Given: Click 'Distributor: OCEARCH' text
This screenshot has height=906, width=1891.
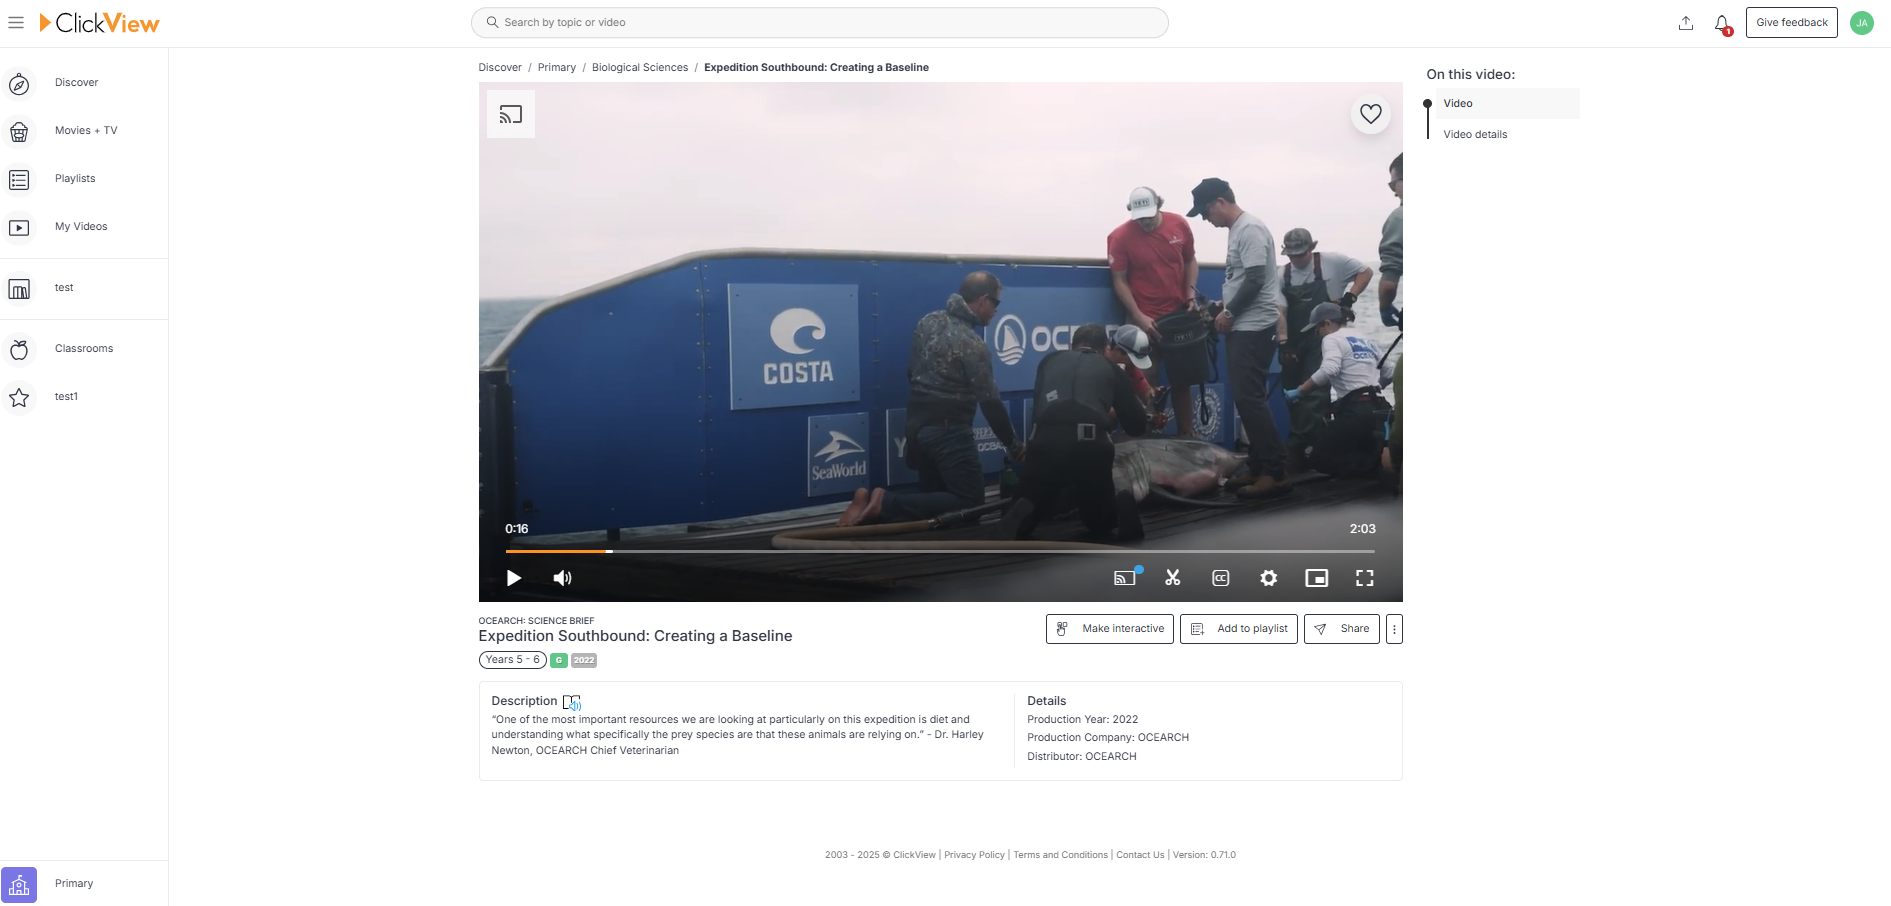Looking at the screenshot, I should tap(1082, 757).
